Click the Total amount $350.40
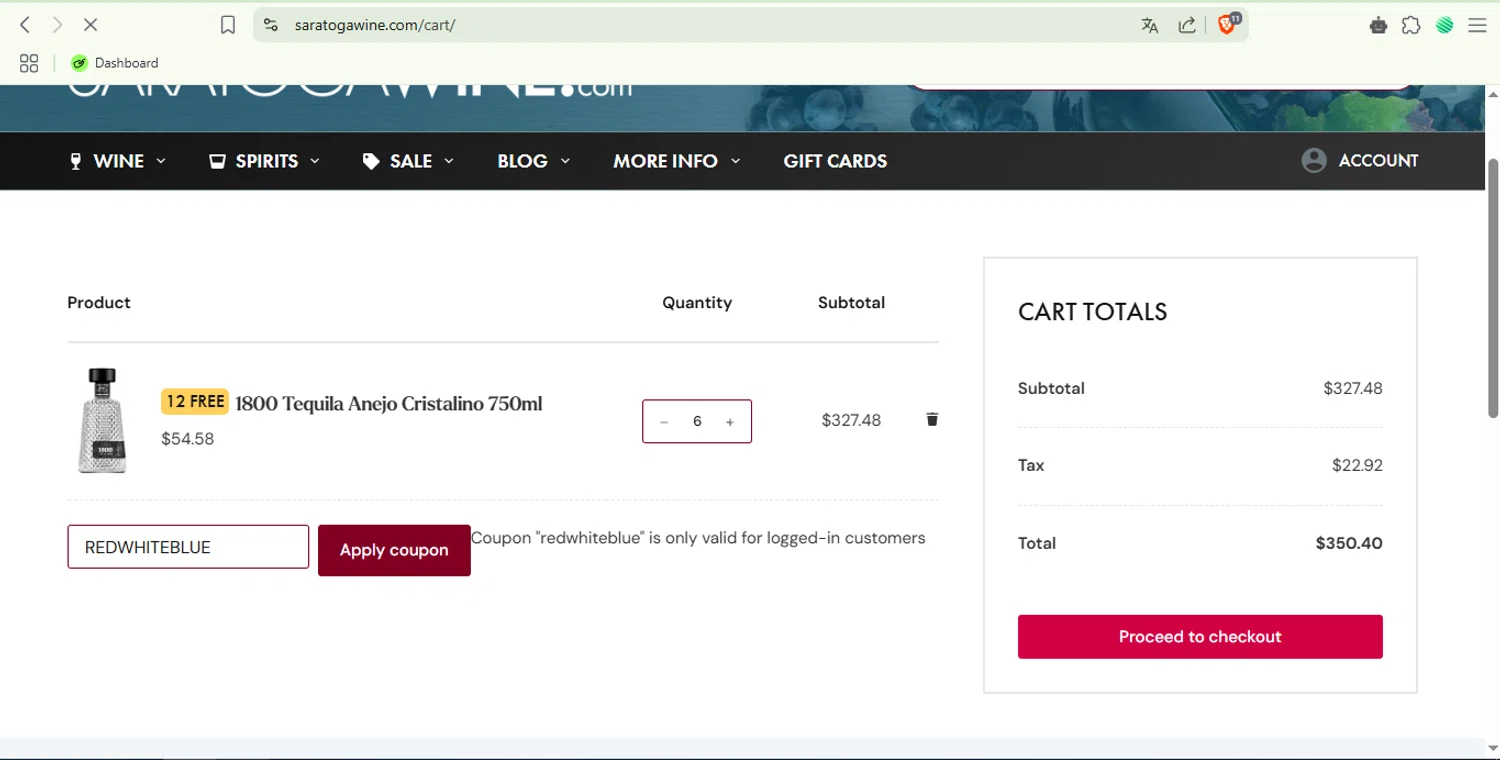Viewport: 1500px width, 760px height. [1349, 543]
